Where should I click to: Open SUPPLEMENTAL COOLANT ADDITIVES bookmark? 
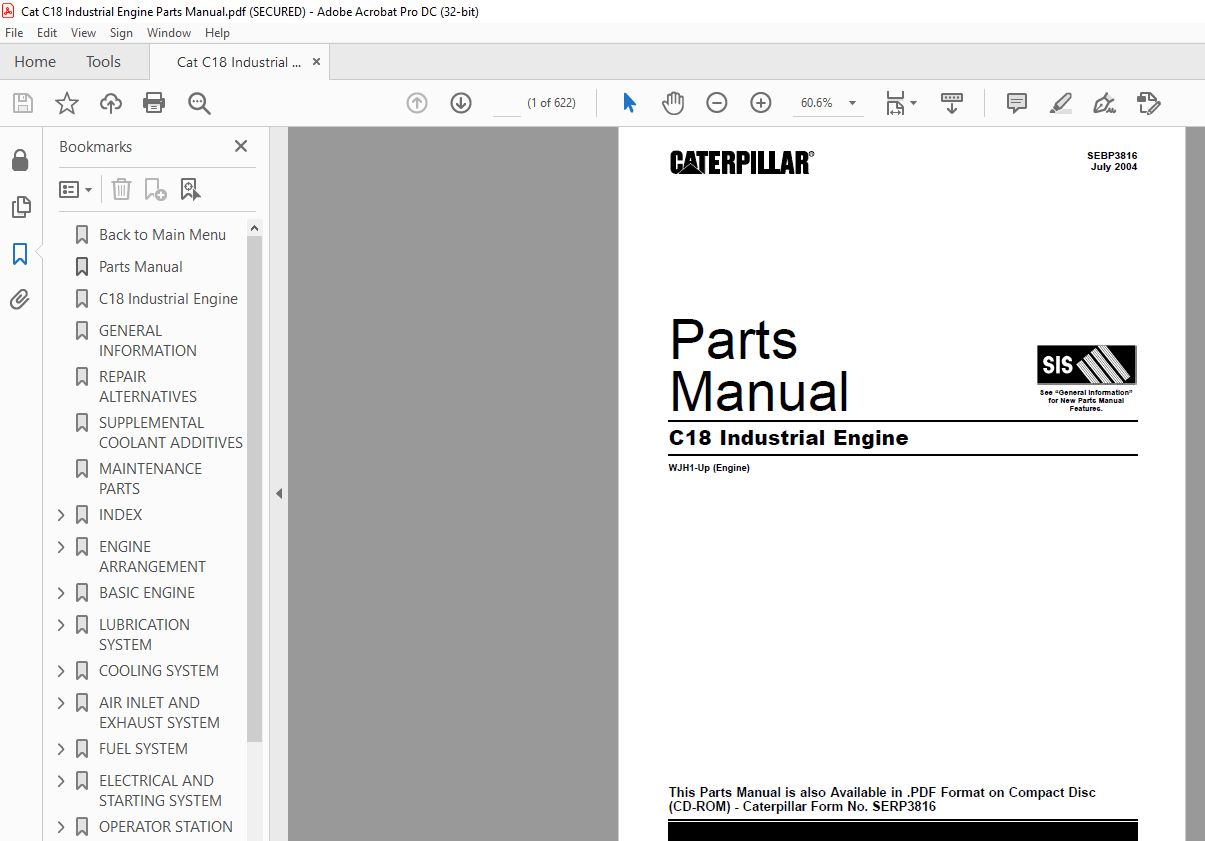tap(170, 432)
